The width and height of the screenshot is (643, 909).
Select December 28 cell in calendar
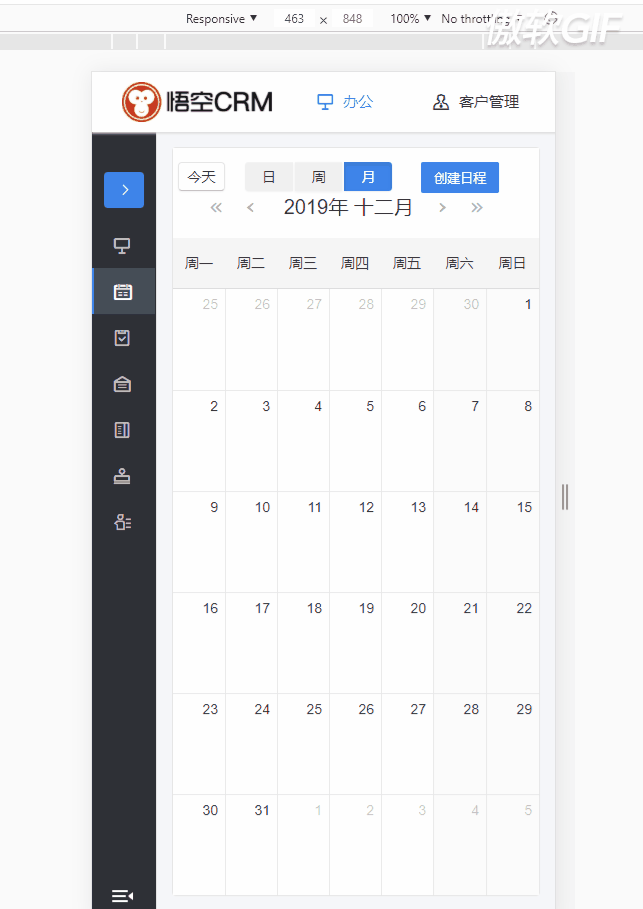click(460, 744)
